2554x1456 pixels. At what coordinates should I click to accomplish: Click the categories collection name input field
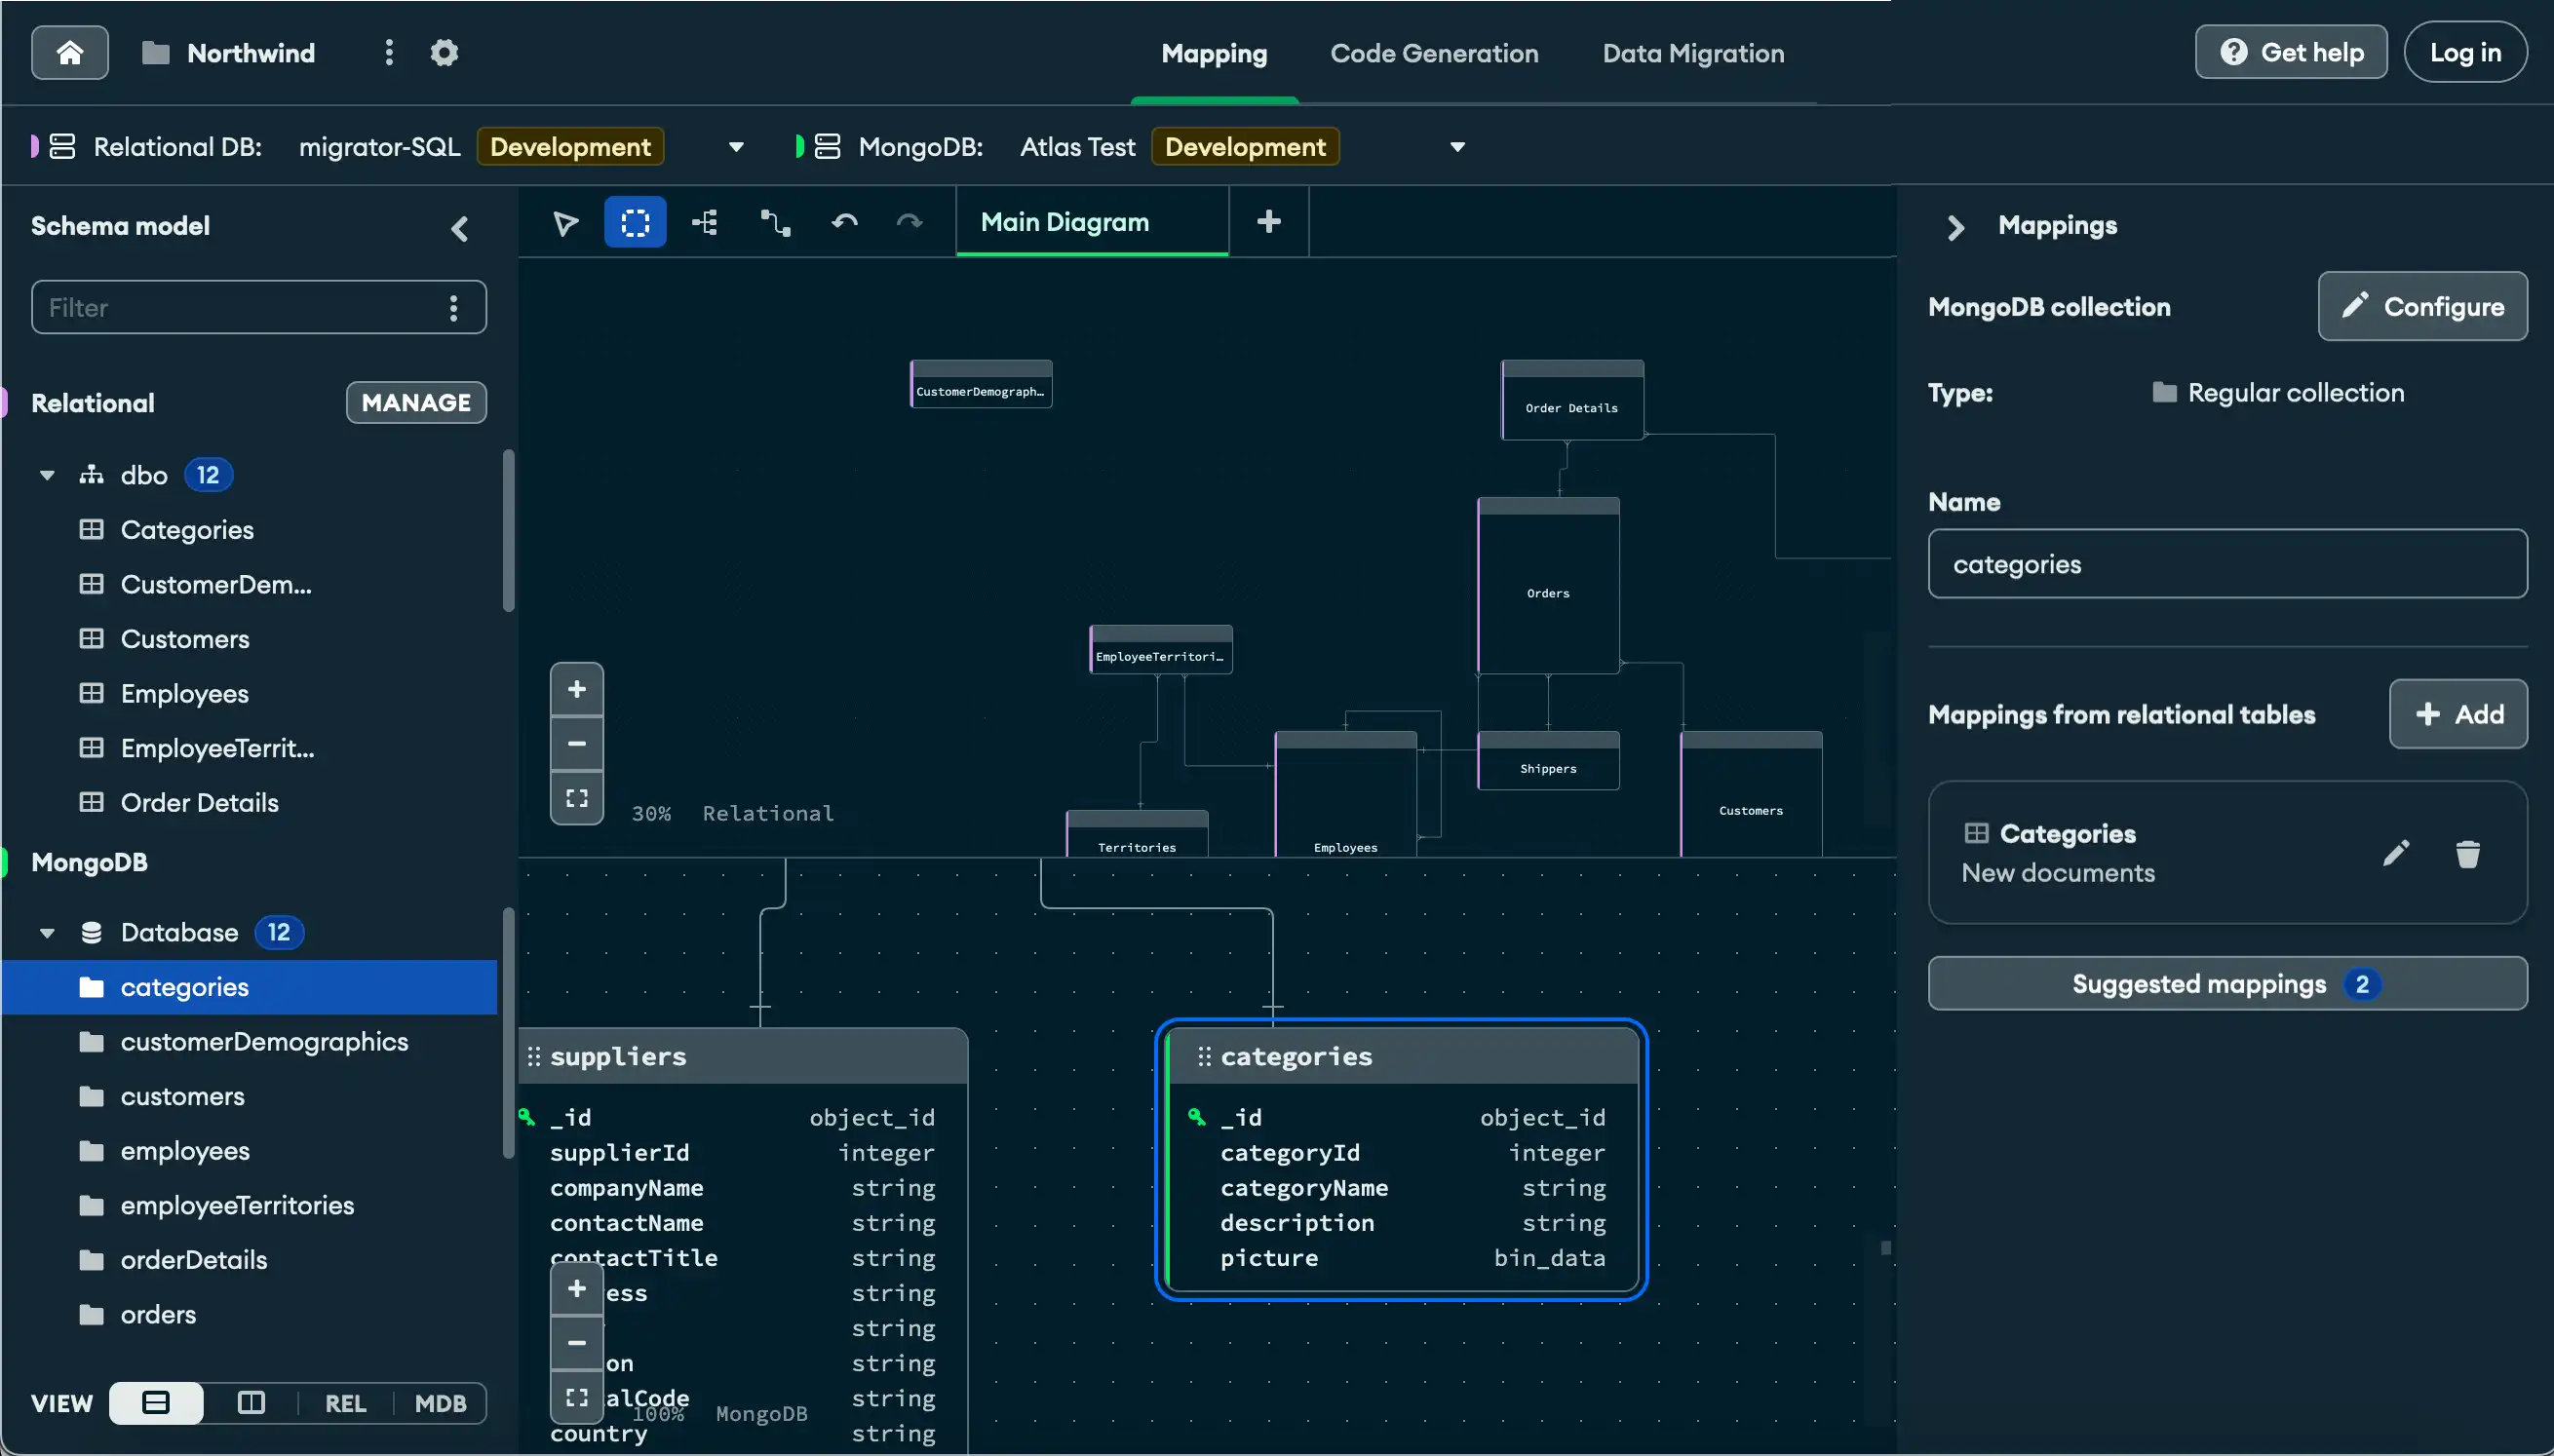(x=2225, y=563)
